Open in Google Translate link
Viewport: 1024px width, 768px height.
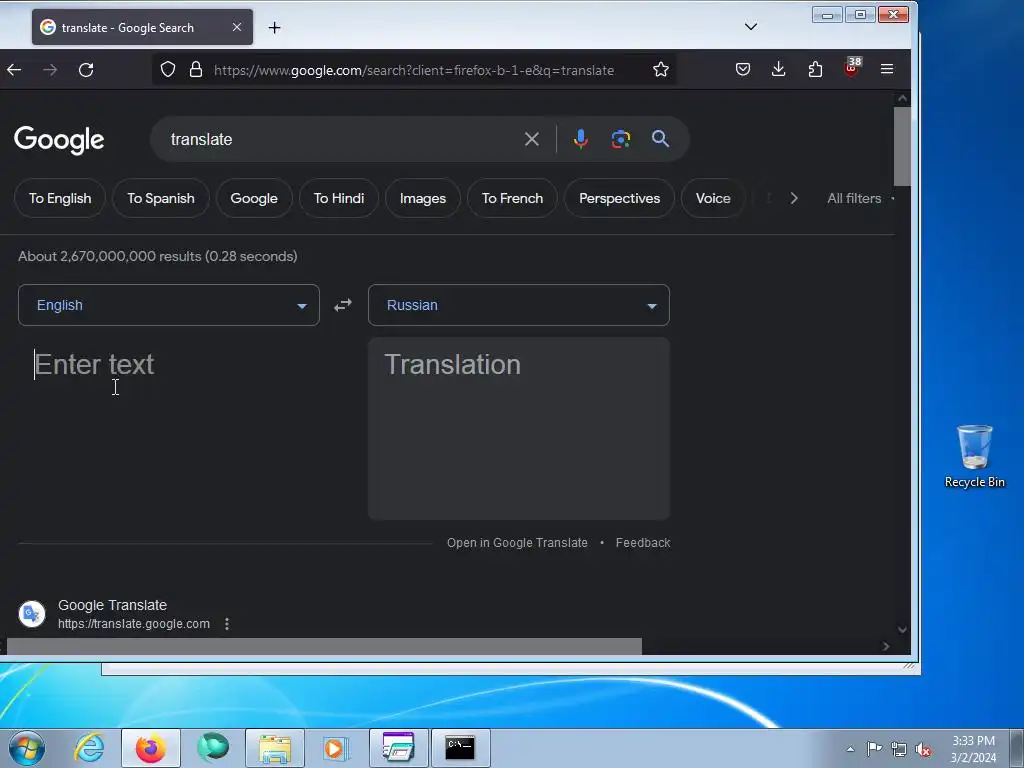517,543
